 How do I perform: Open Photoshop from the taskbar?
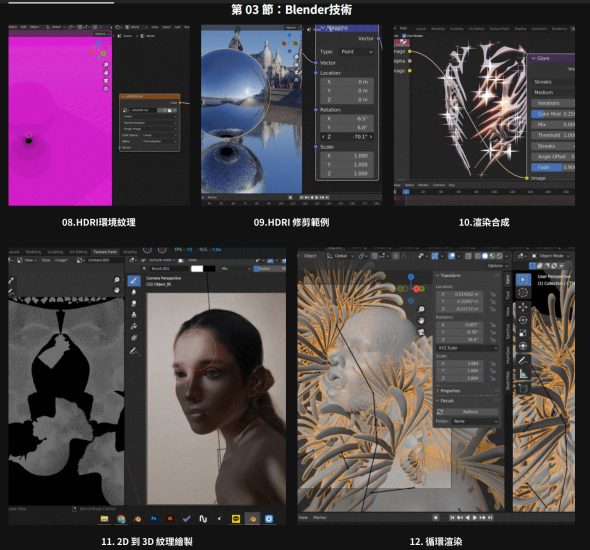(x=154, y=519)
